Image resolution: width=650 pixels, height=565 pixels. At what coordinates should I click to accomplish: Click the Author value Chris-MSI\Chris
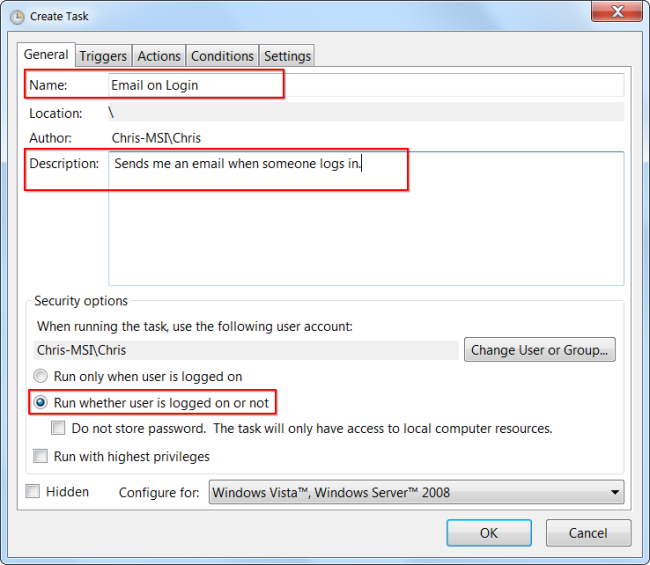(163, 138)
